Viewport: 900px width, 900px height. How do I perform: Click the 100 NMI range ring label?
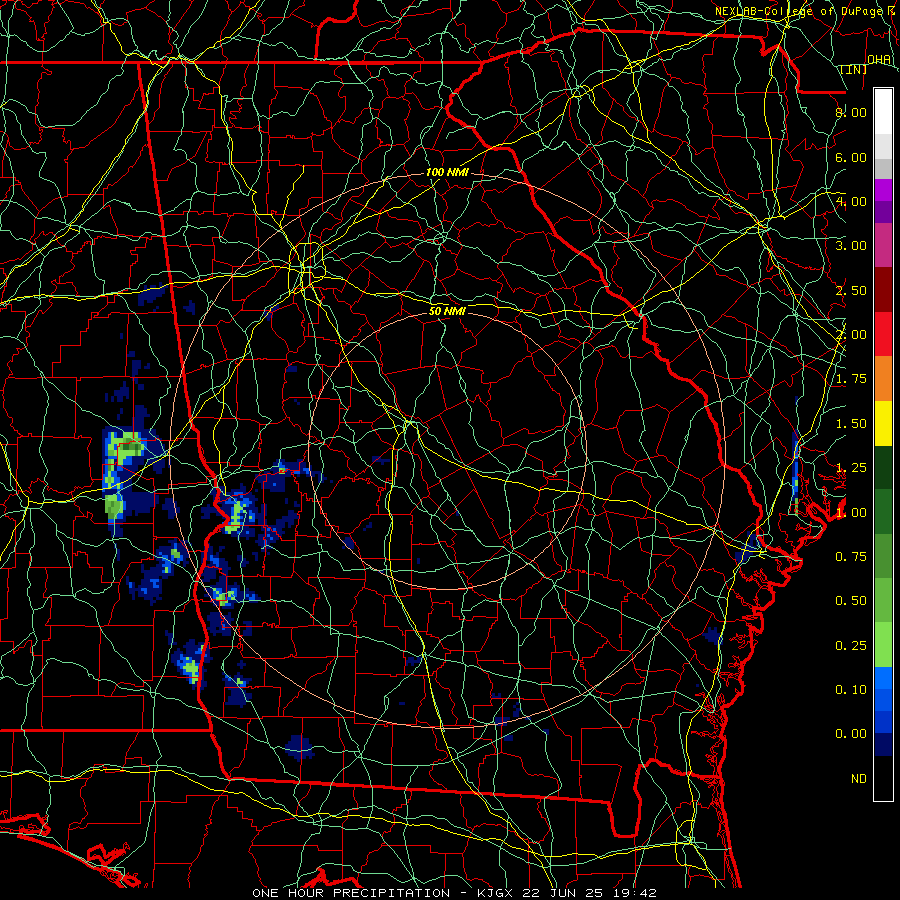click(447, 172)
